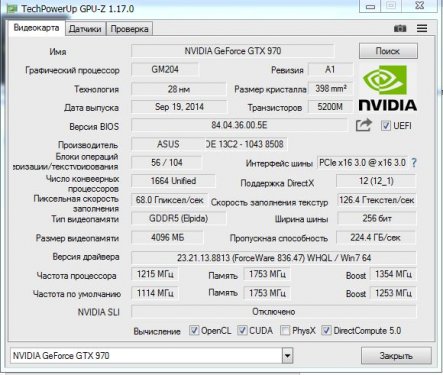Click the 256 бит bus width value
Screen dimensions: 443x375
coord(377,219)
